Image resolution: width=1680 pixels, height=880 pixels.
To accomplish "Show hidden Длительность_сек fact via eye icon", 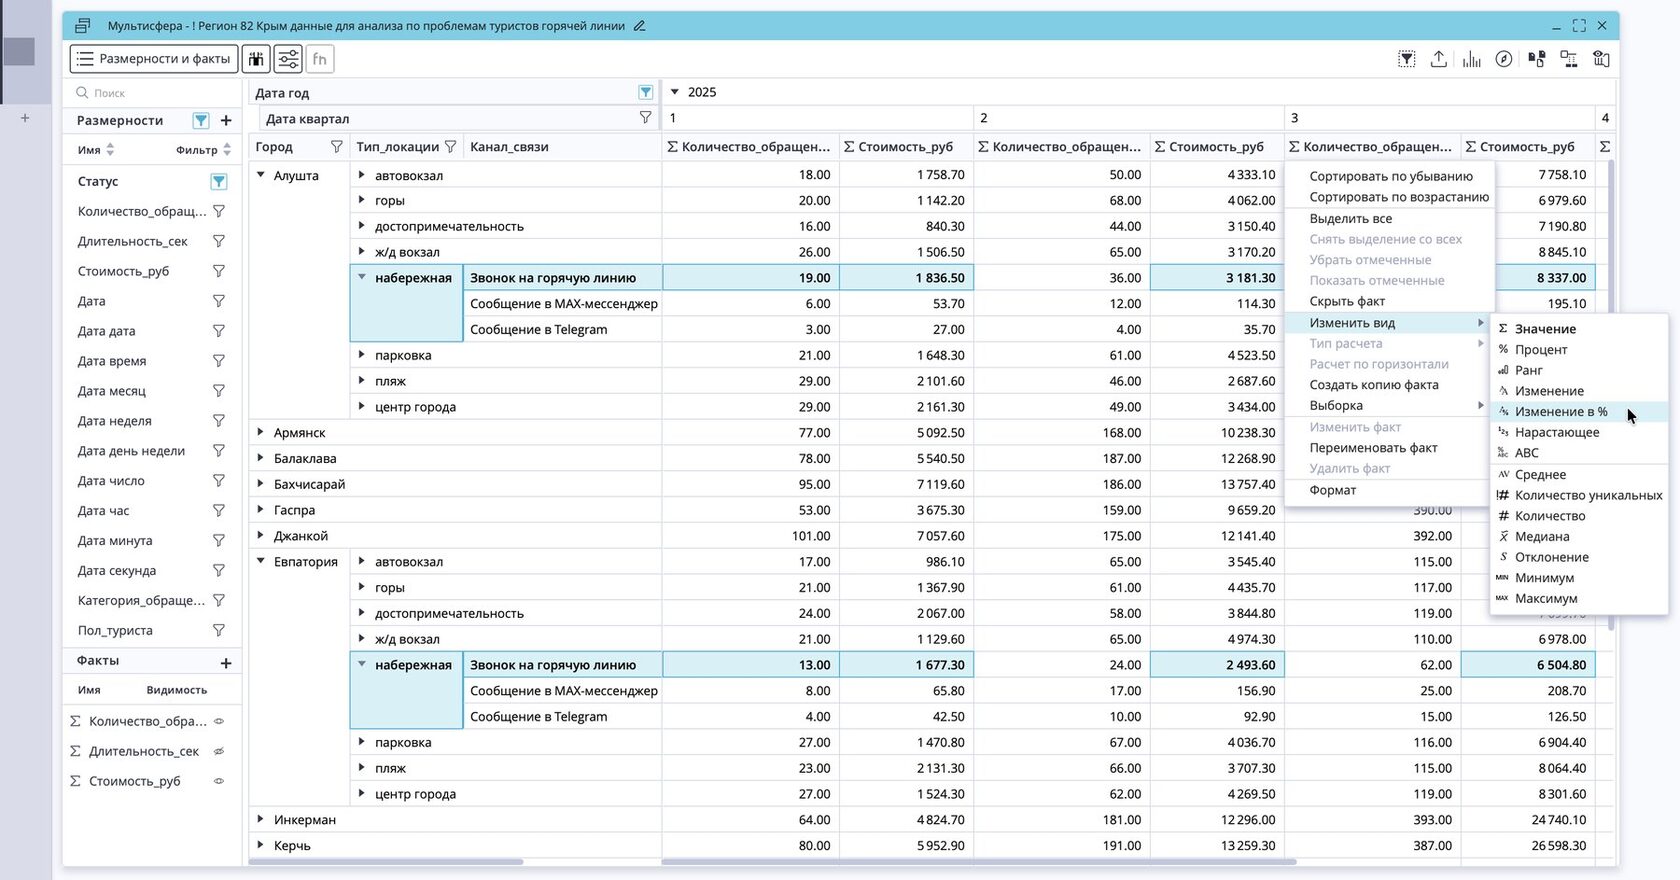I will [x=219, y=751].
